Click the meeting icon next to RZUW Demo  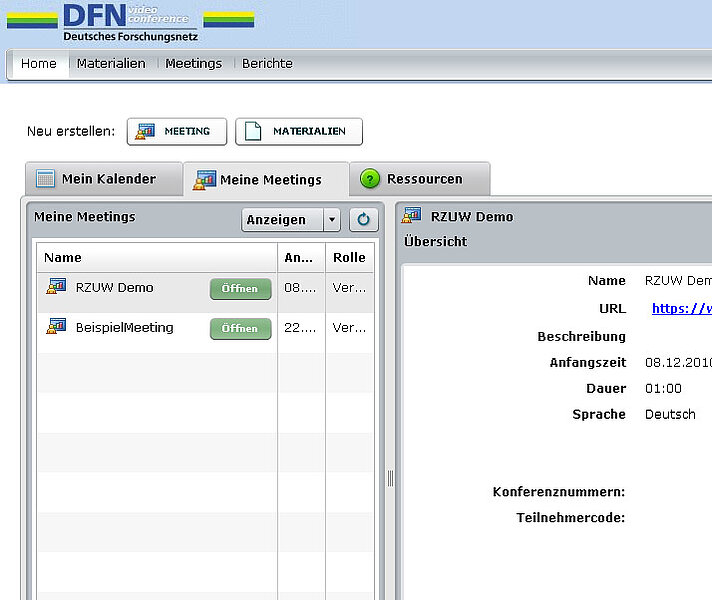[x=56, y=288]
